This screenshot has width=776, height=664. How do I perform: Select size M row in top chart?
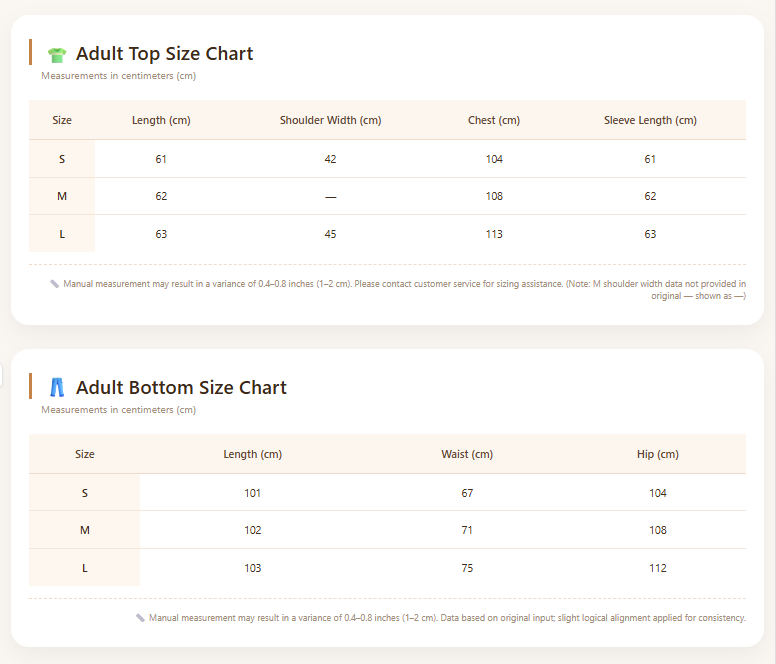[388, 196]
